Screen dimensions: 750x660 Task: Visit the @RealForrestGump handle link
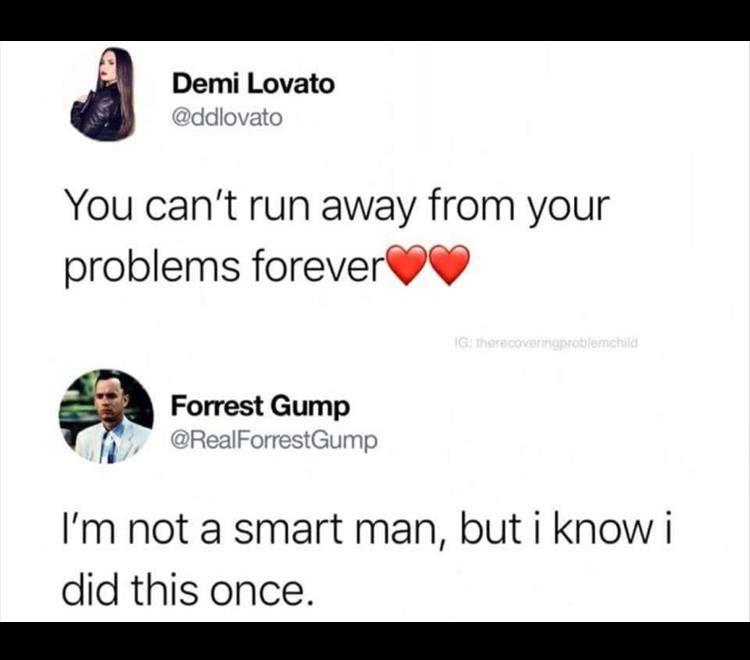pyautogui.click(x=274, y=440)
